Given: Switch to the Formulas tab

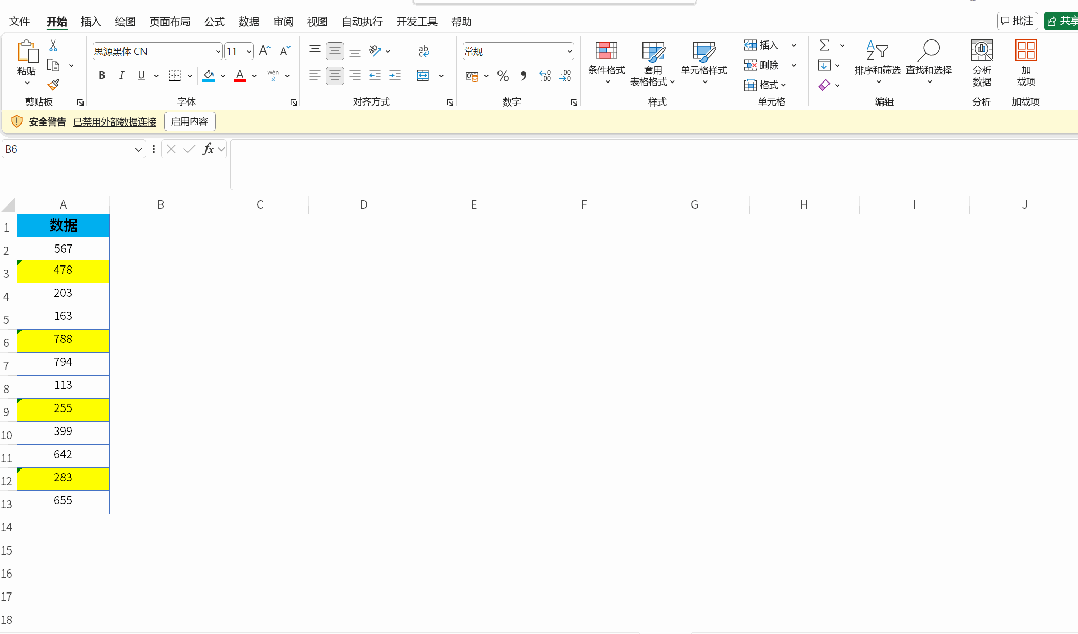Looking at the screenshot, I should 214,21.
